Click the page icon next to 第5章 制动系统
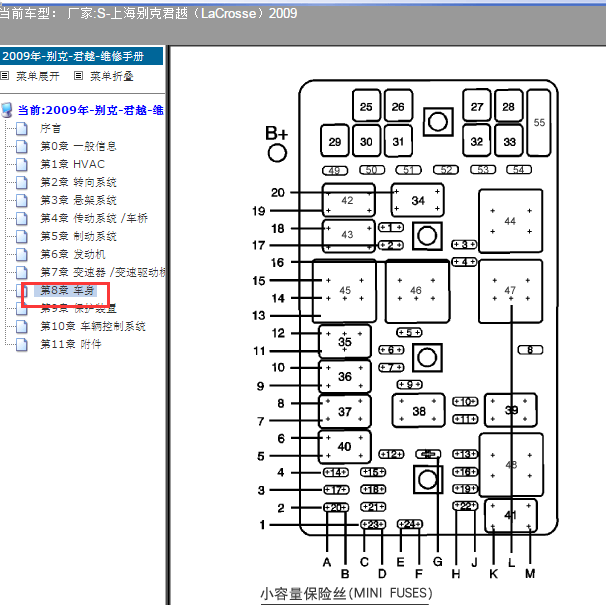Viewport: 606px width, 605px height. [22, 236]
